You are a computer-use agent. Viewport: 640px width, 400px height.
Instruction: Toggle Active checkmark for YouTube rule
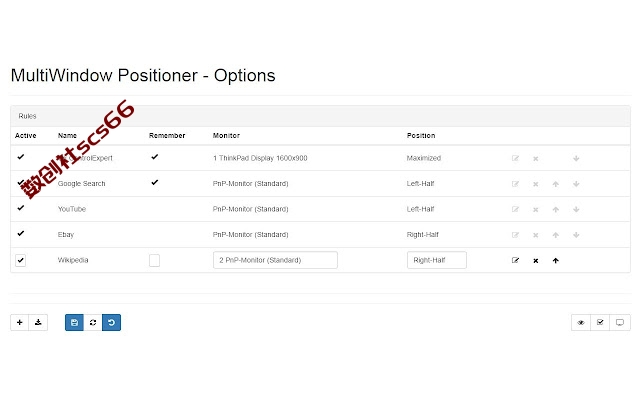click(21, 208)
